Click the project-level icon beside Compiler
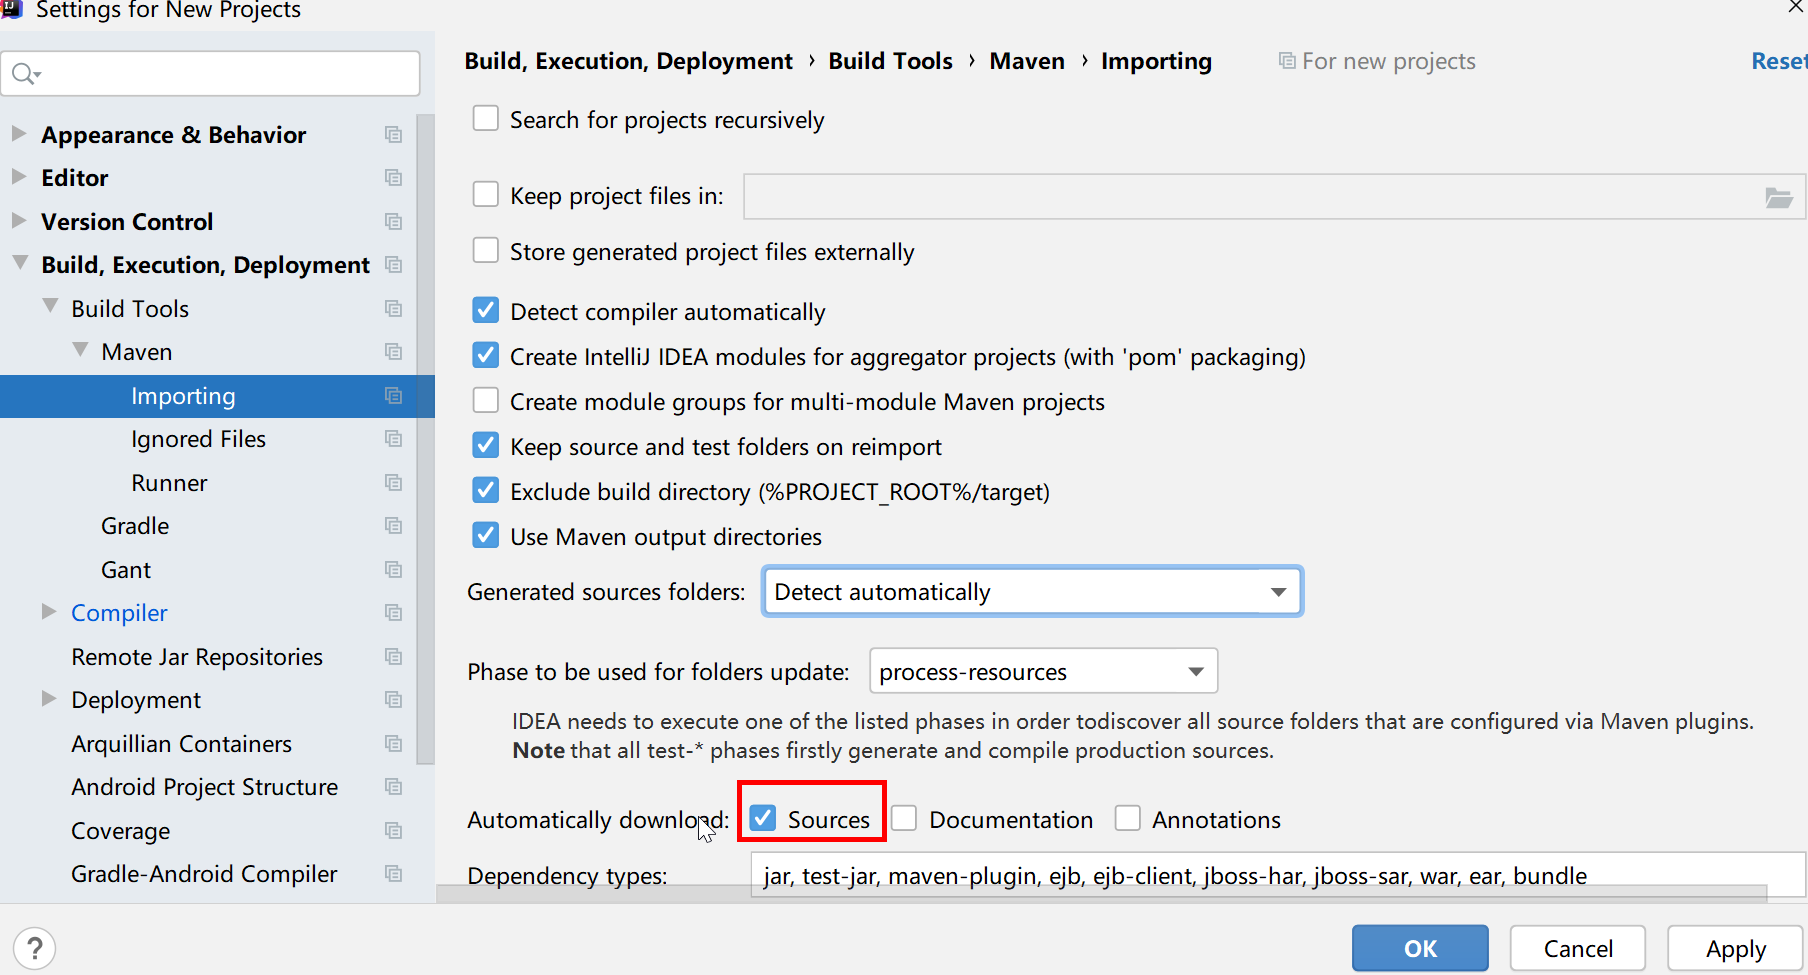Viewport: 1808px width, 975px height. click(393, 613)
